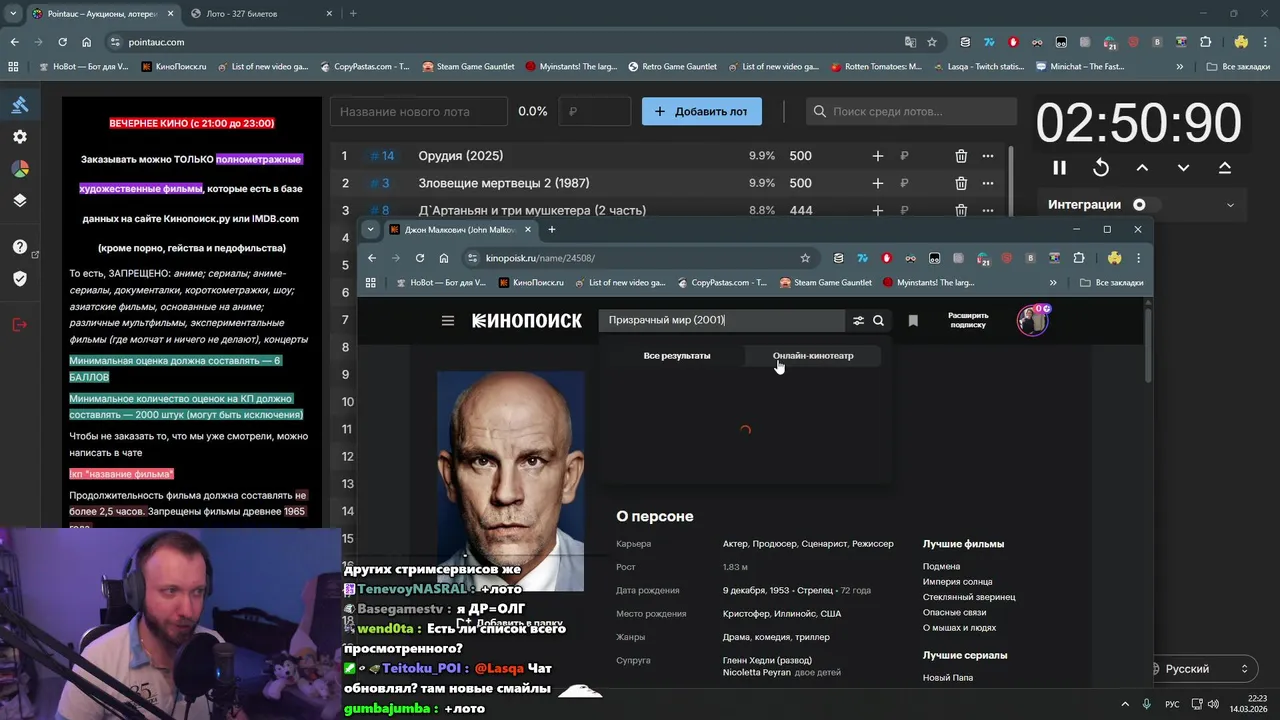Open Retro Game Gauntlet bookmark
The image size is (1280, 720).
coord(672,67)
